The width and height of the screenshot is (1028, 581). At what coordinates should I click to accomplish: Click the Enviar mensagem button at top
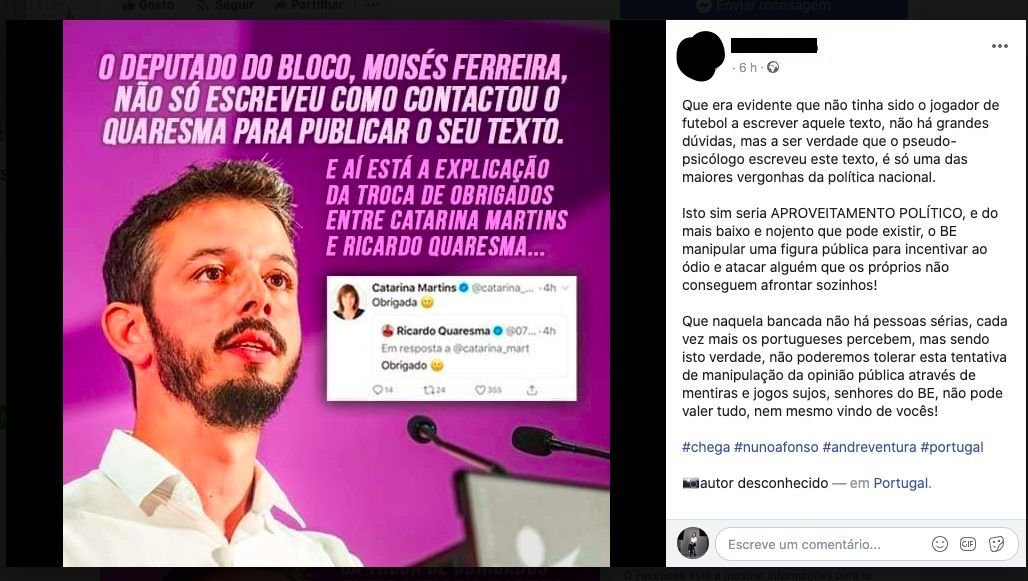(x=764, y=7)
